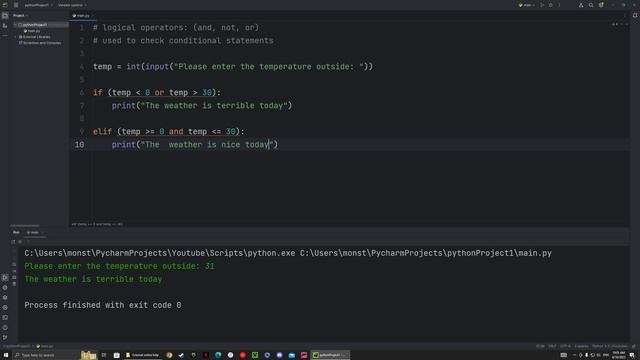Rerun main from the Run toolbar
The width and height of the screenshot is (640, 360).
(13, 242)
